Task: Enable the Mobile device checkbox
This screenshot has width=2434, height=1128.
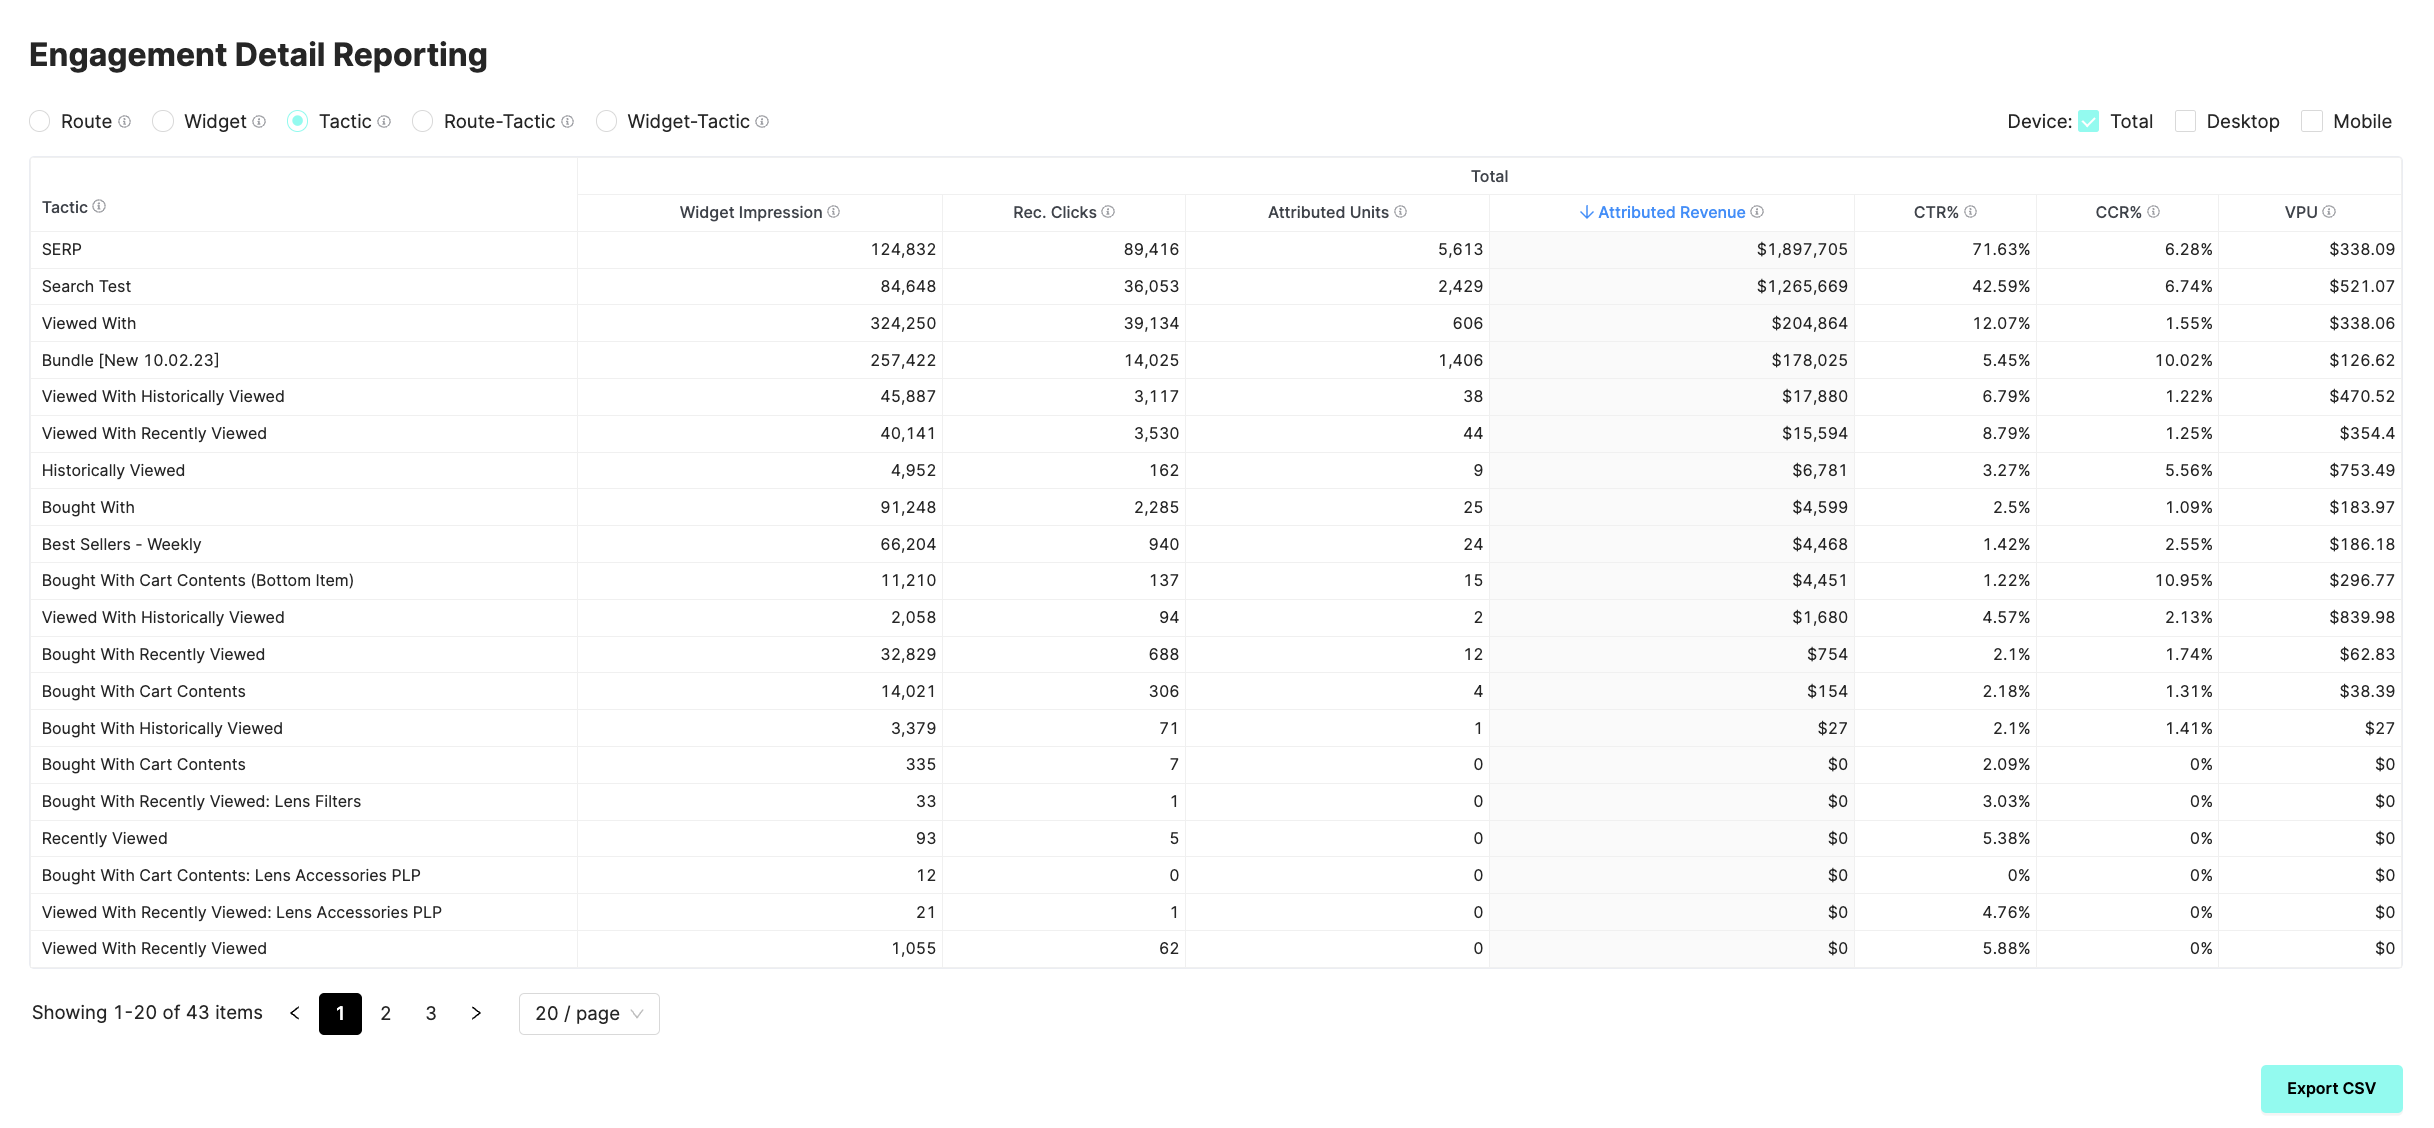Action: coord(2311,122)
